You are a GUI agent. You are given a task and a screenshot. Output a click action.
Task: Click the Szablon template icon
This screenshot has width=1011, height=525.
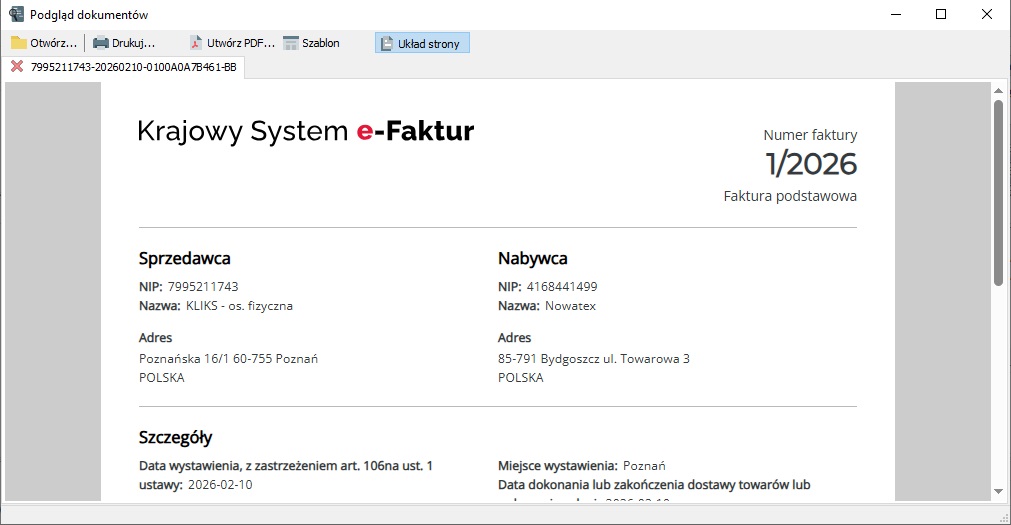(x=291, y=43)
